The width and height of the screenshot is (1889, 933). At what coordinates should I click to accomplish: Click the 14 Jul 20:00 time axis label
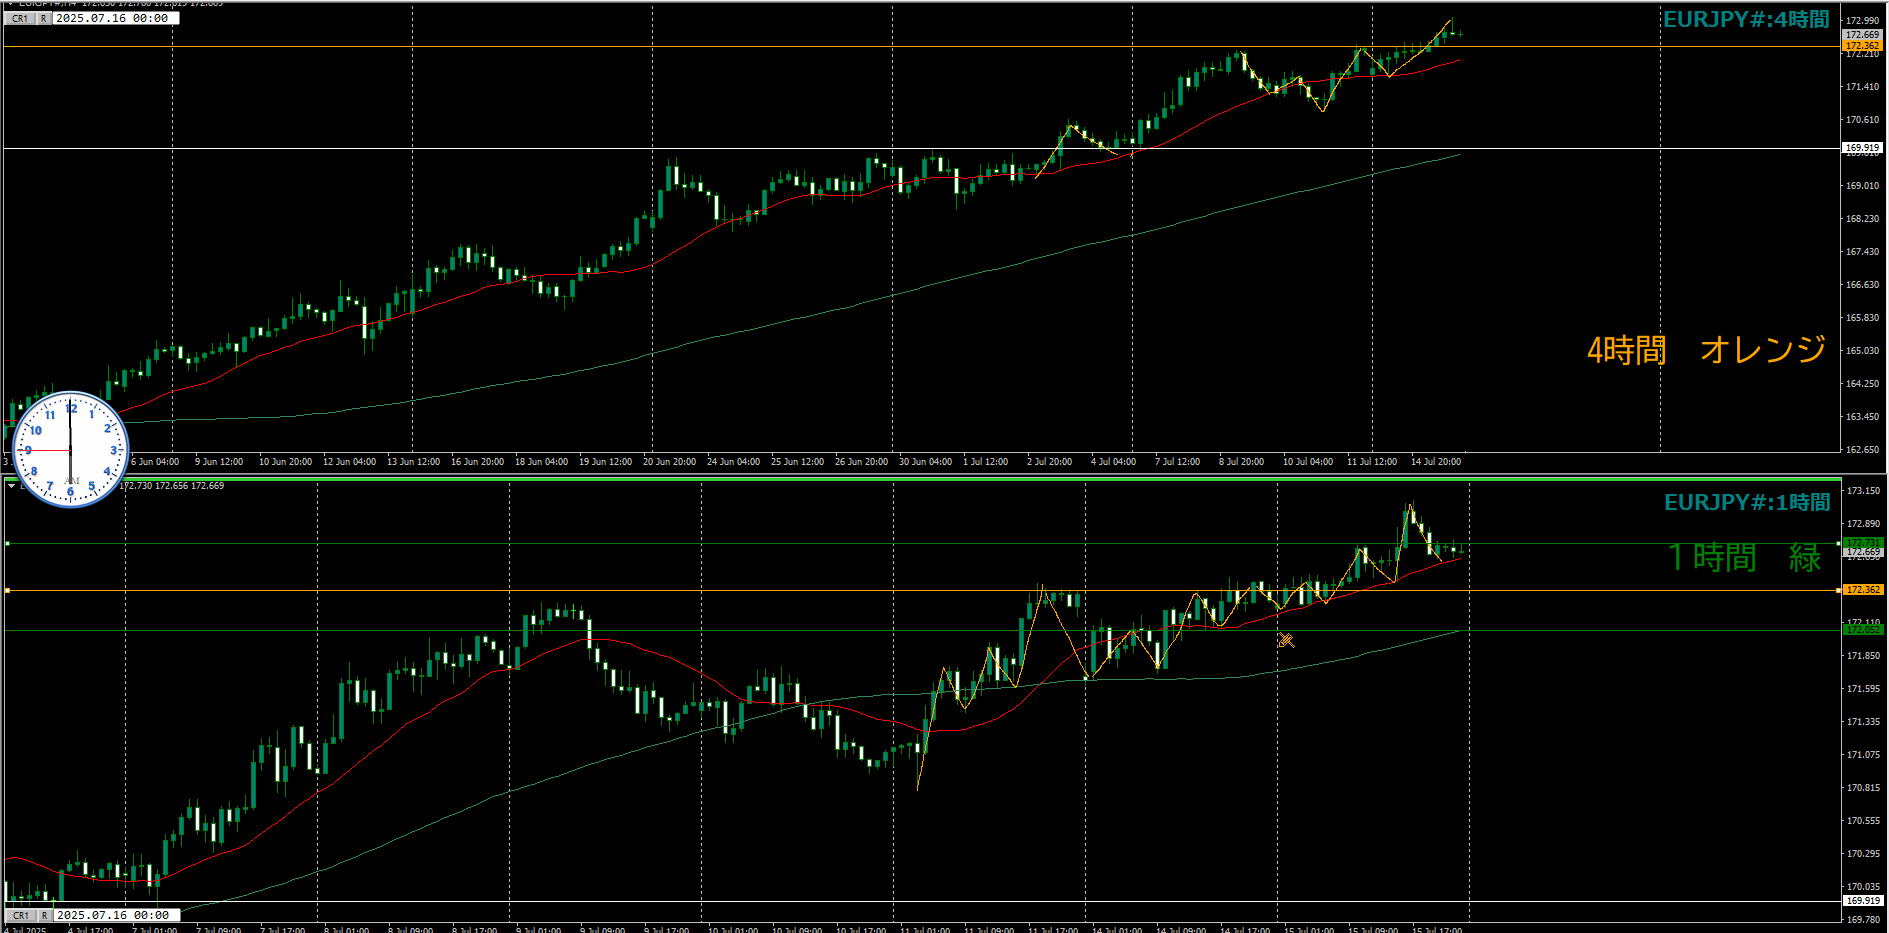1435,462
